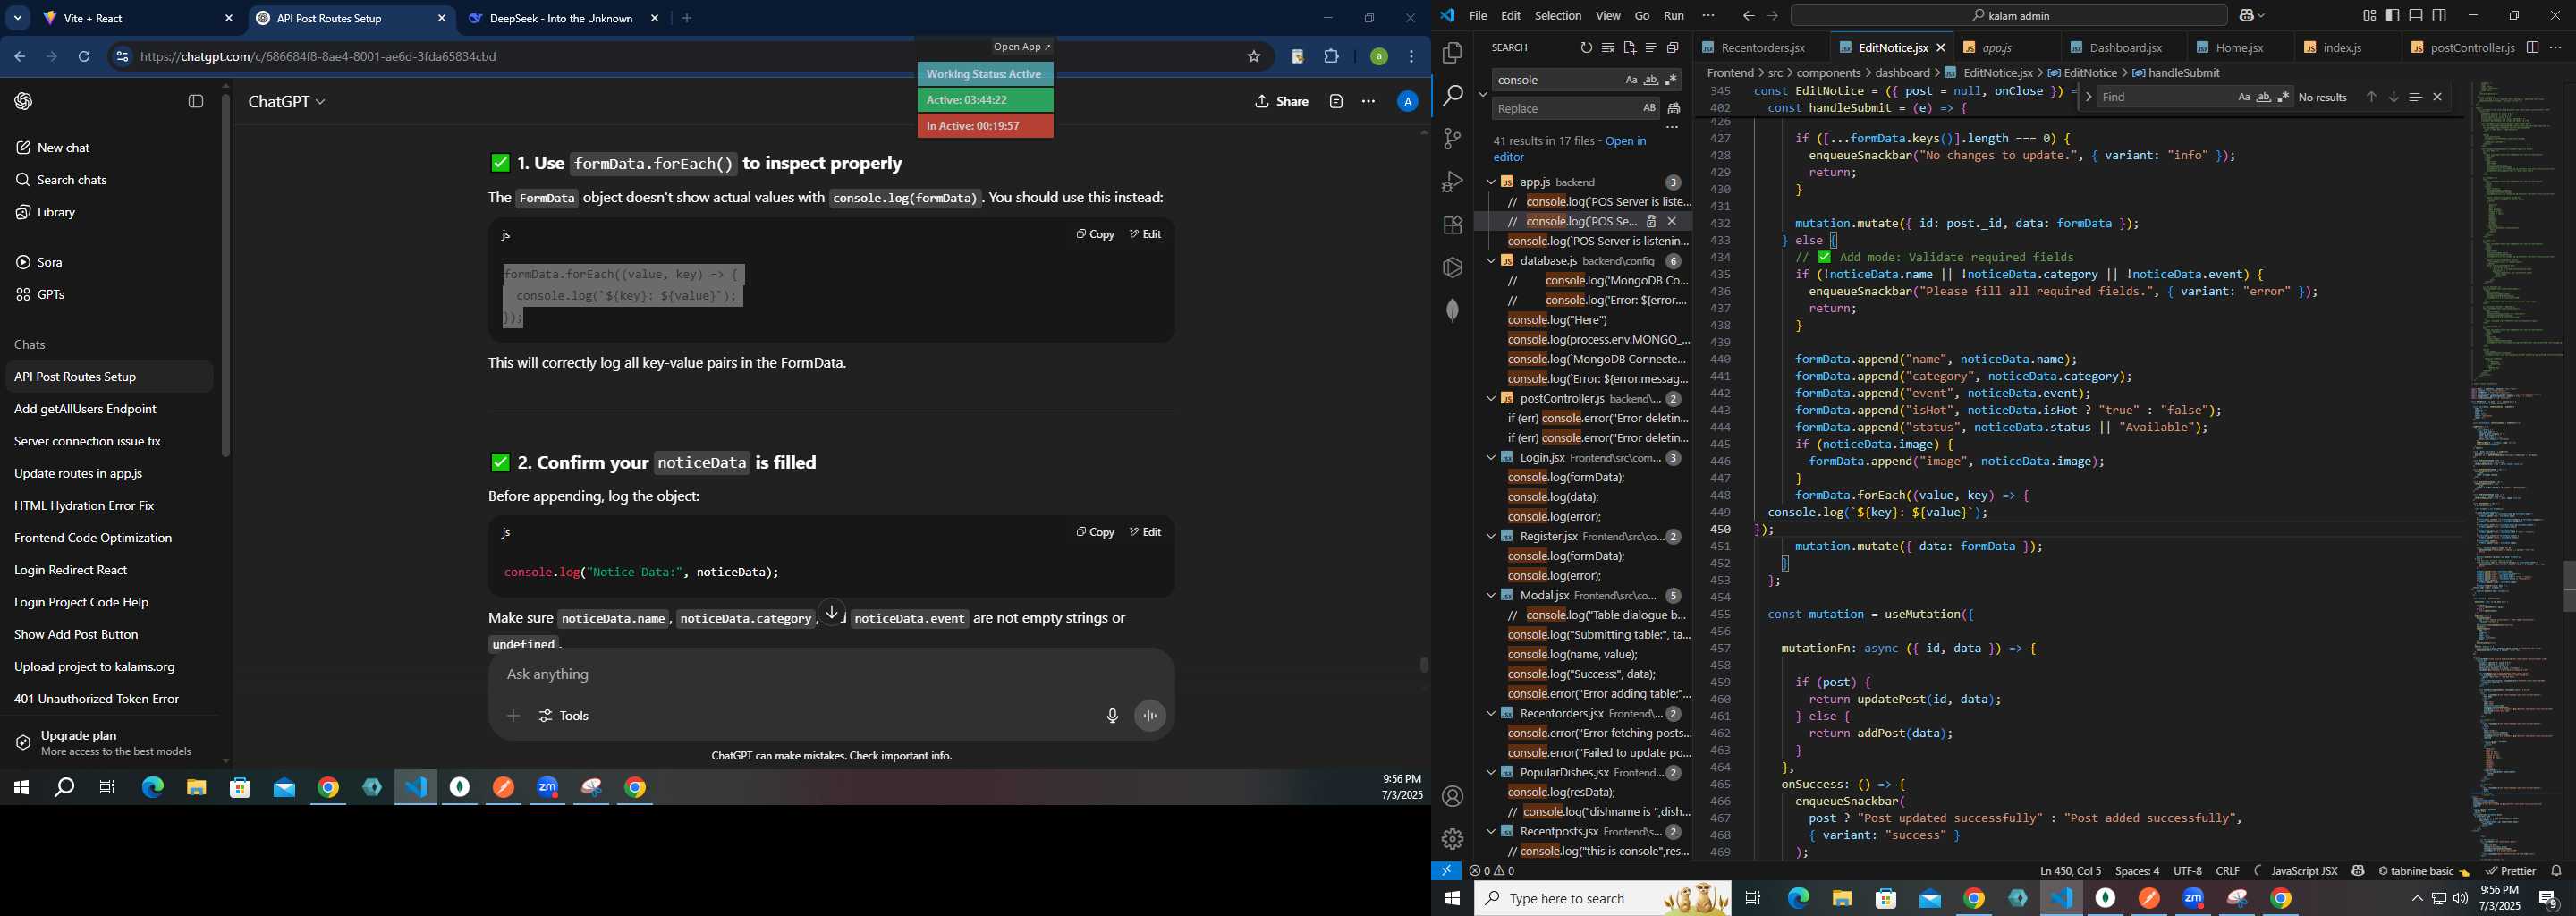Open the File menu in VS Code
The image size is (2576, 916).
coord(1477,16)
